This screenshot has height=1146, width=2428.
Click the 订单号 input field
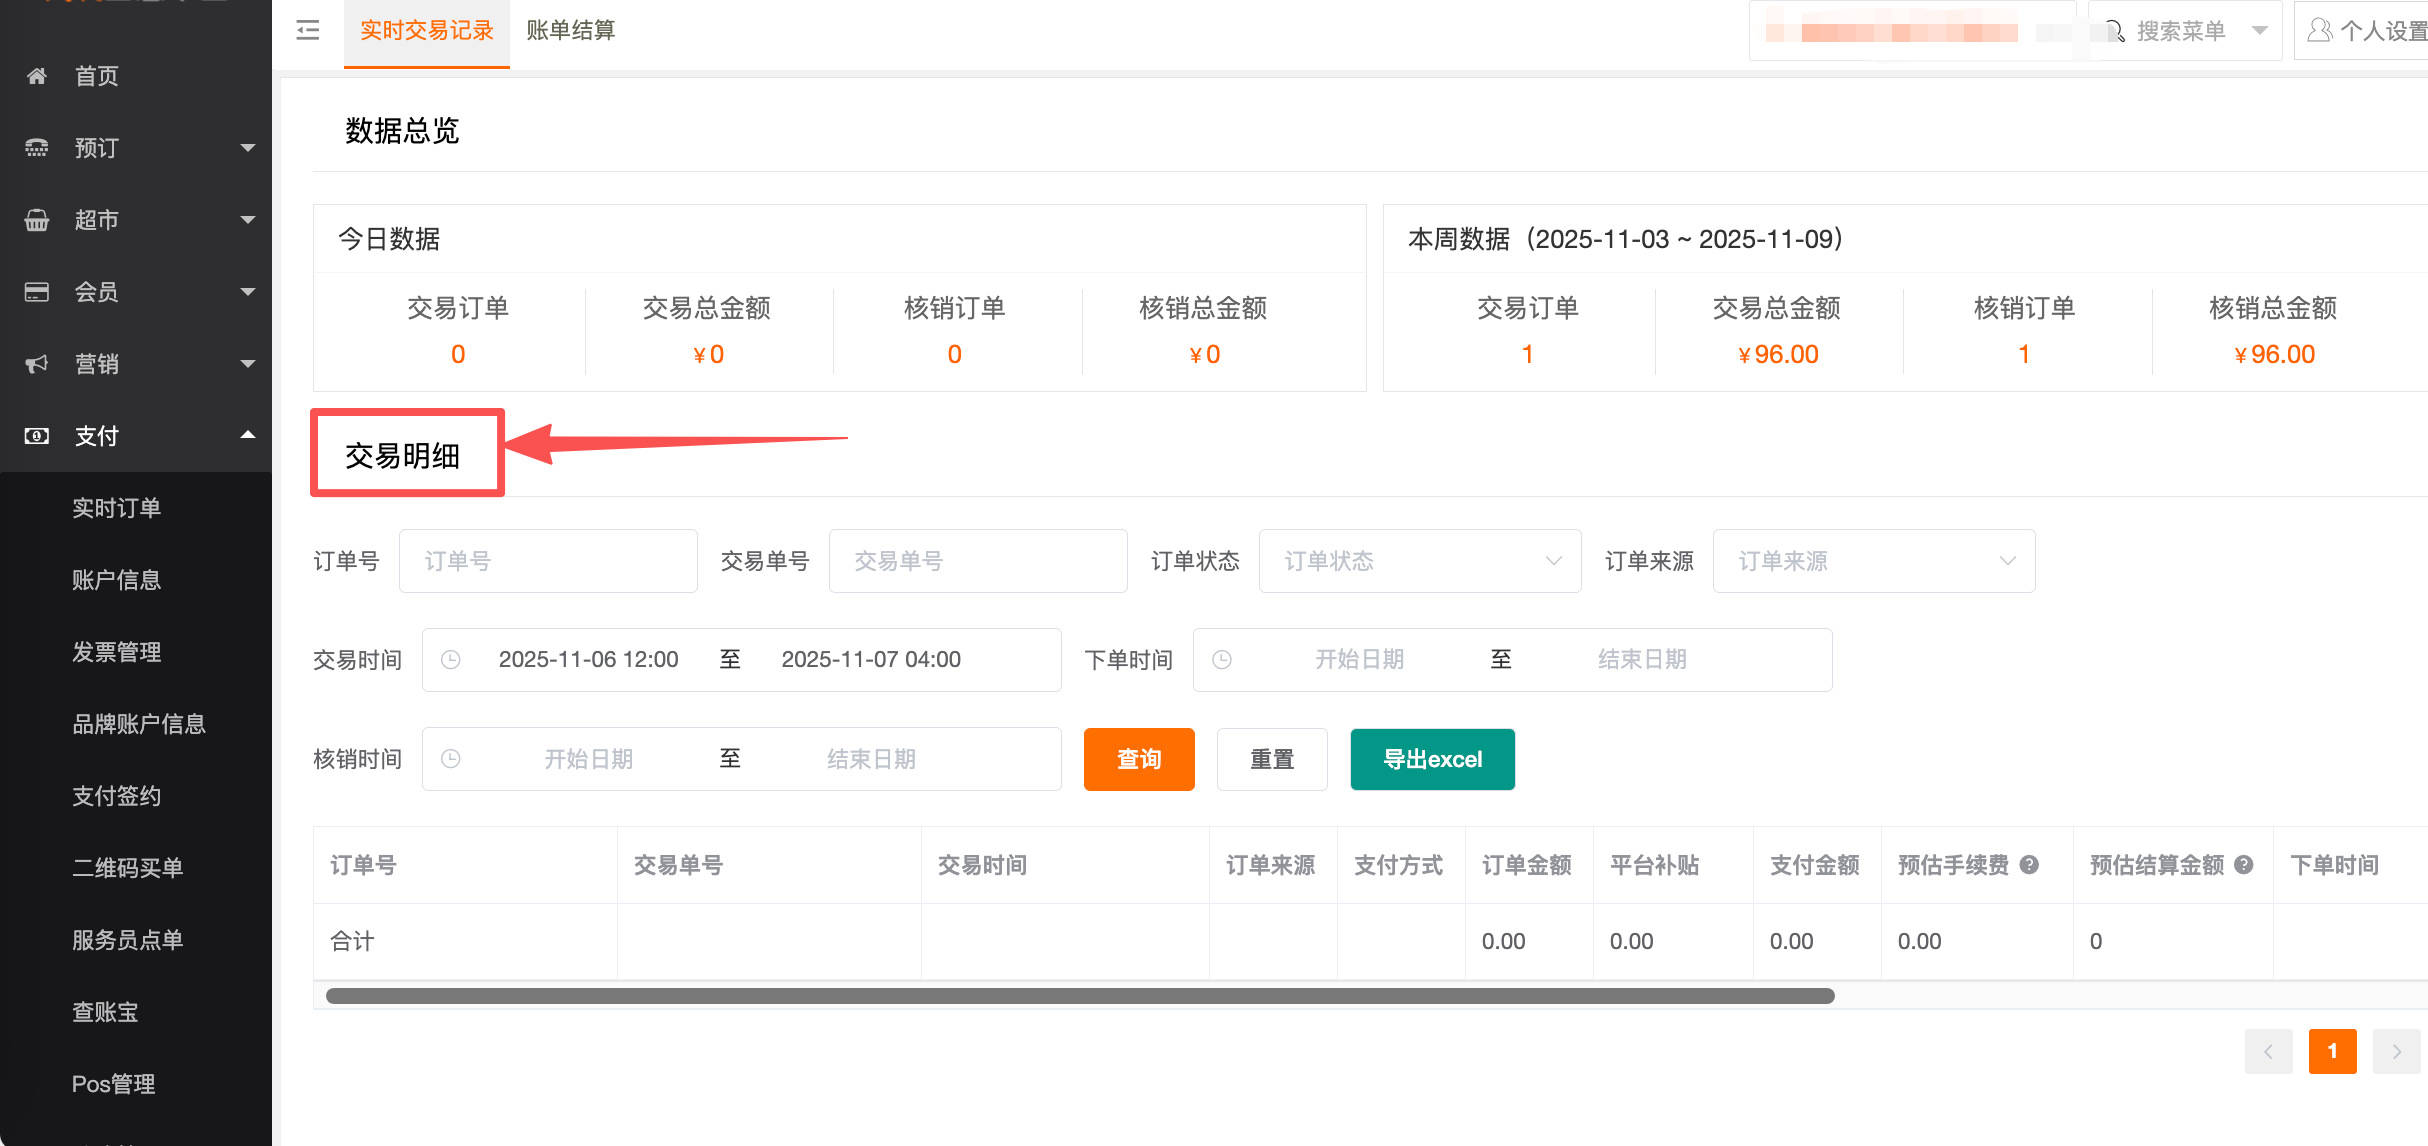click(548, 561)
